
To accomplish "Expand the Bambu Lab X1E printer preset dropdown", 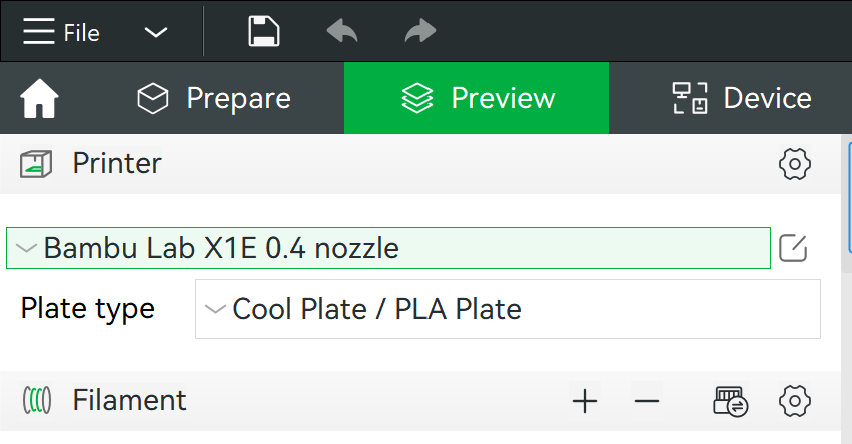I will click(x=388, y=248).
